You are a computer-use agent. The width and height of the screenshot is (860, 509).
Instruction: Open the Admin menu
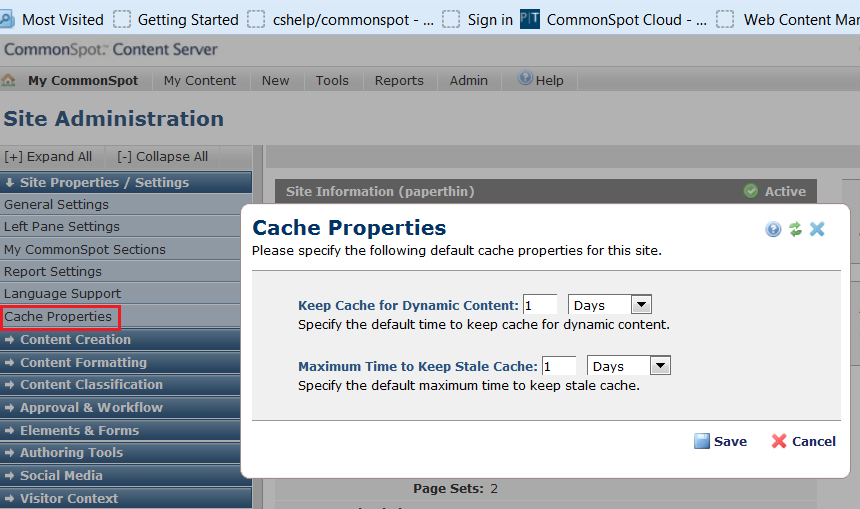click(468, 81)
